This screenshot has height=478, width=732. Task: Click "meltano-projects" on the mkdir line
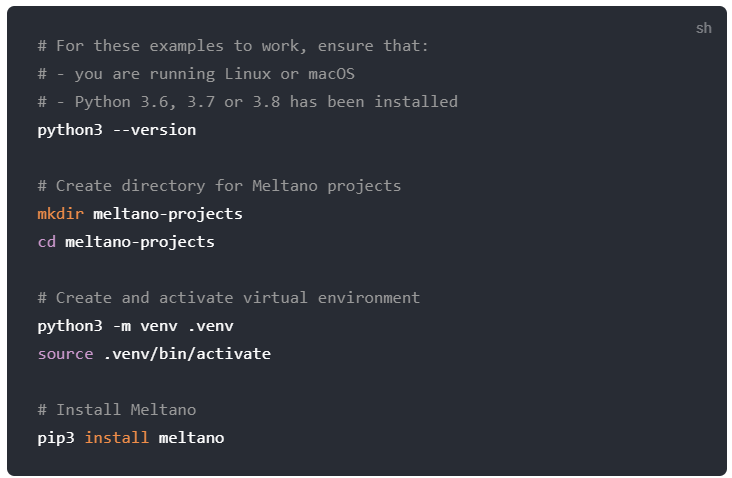tap(168, 214)
